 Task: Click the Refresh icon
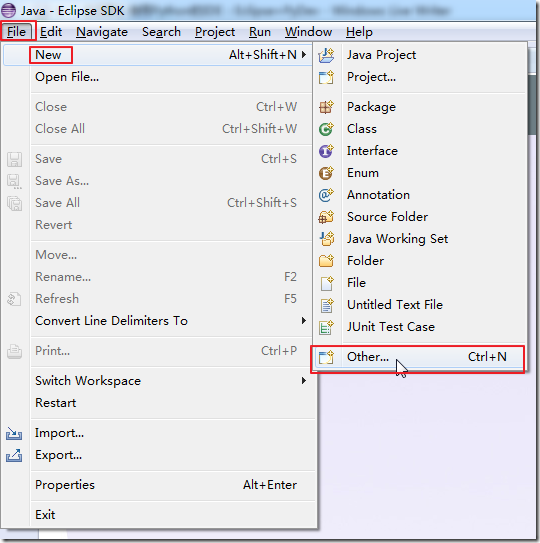(x=14, y=299)
